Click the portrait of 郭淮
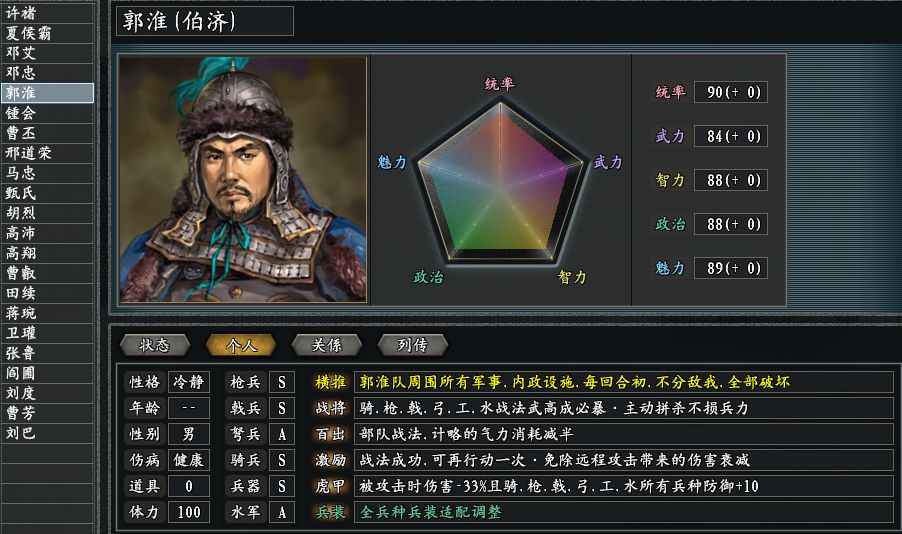The height and width of the screenshot is (534, 902). point(243,180)
